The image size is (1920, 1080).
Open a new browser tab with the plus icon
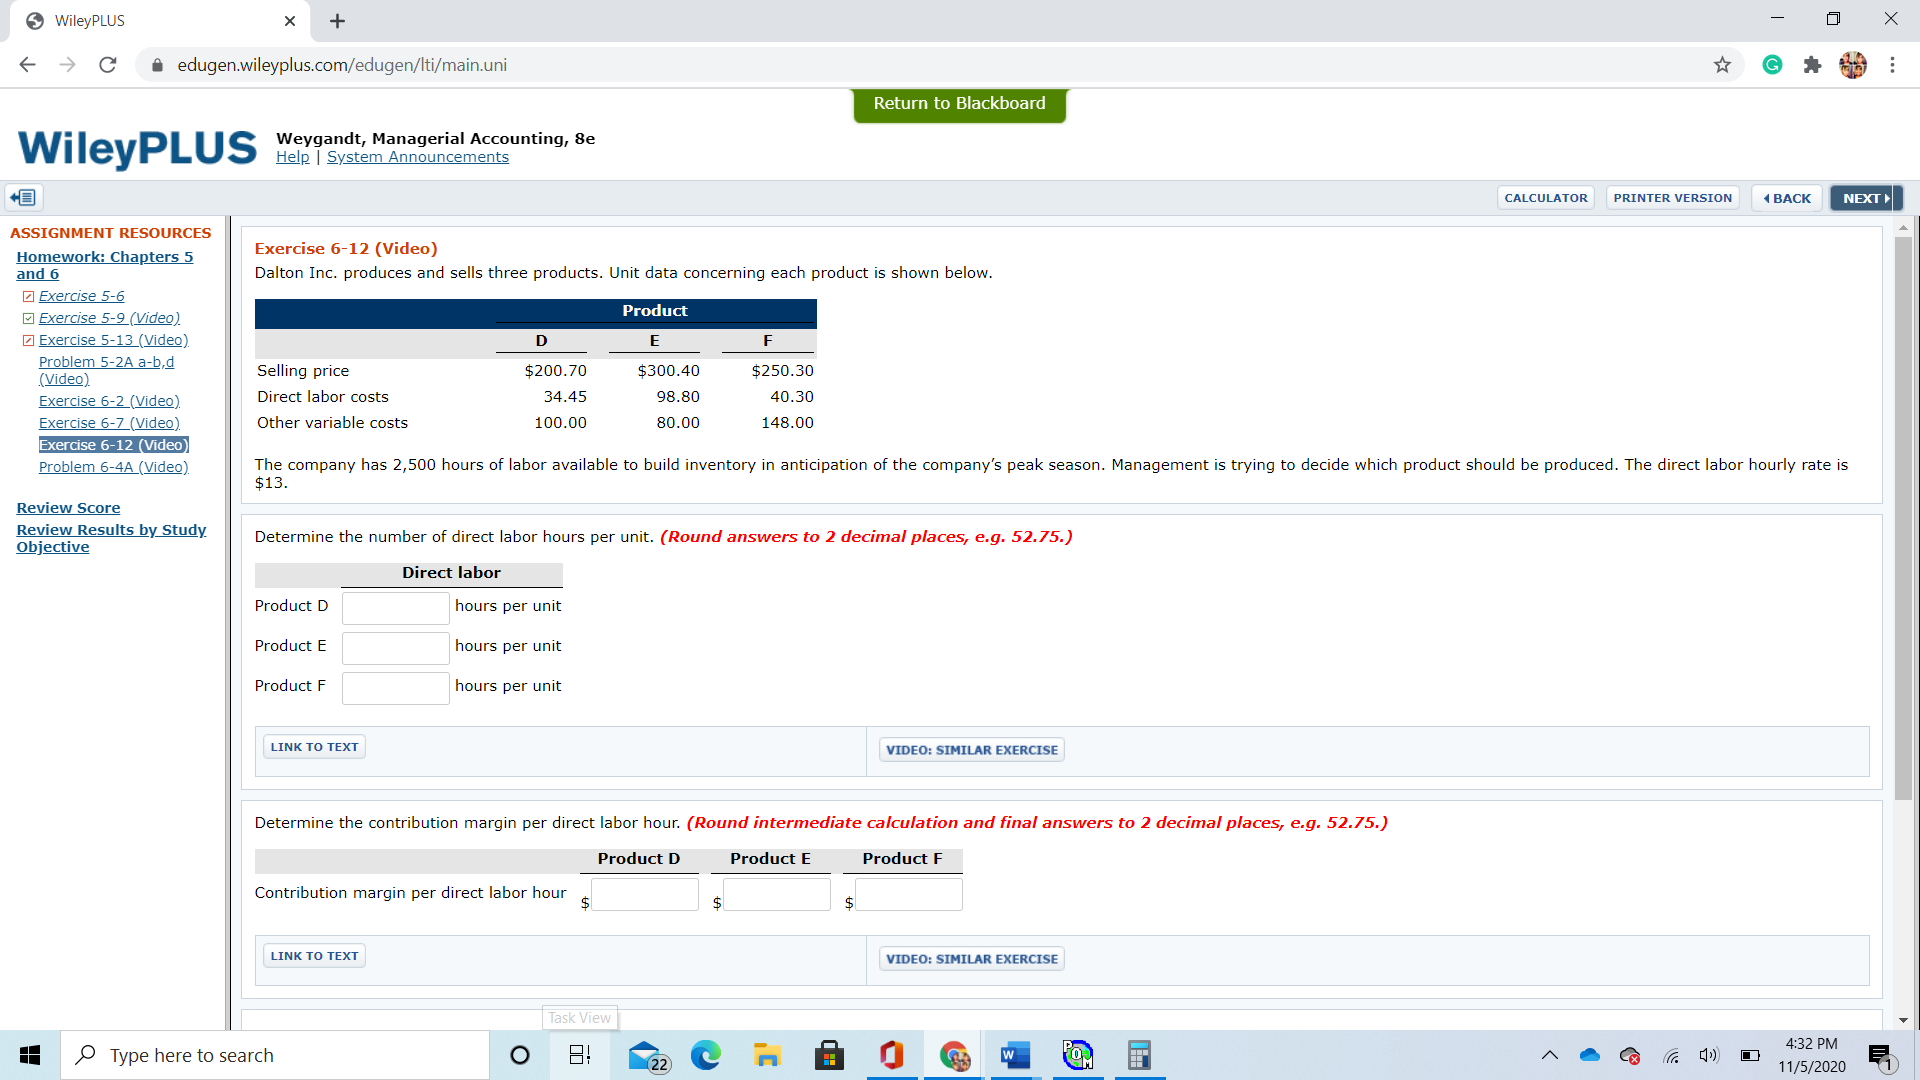pyautogui.click(x=337, y=20)
